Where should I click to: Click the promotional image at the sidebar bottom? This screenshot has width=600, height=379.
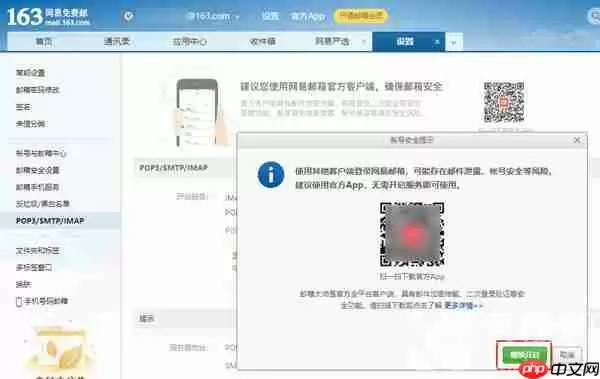tap(60, 350)
